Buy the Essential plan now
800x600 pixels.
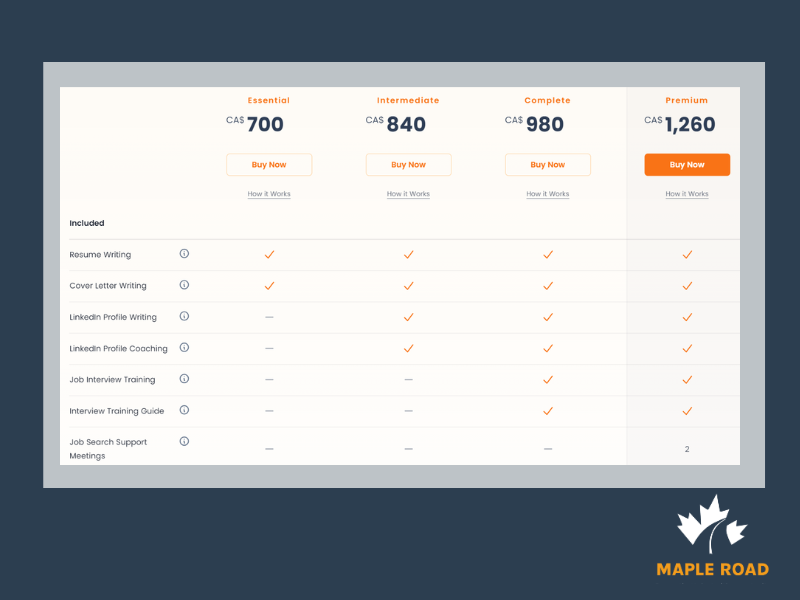(x=269, y=165)
